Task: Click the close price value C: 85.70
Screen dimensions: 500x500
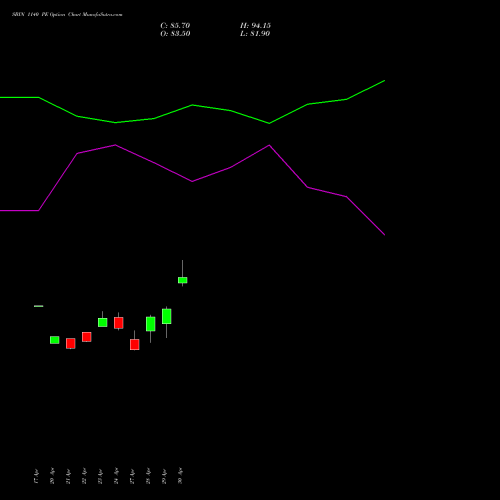Action: pyautogui.click(x=175, y=26)
